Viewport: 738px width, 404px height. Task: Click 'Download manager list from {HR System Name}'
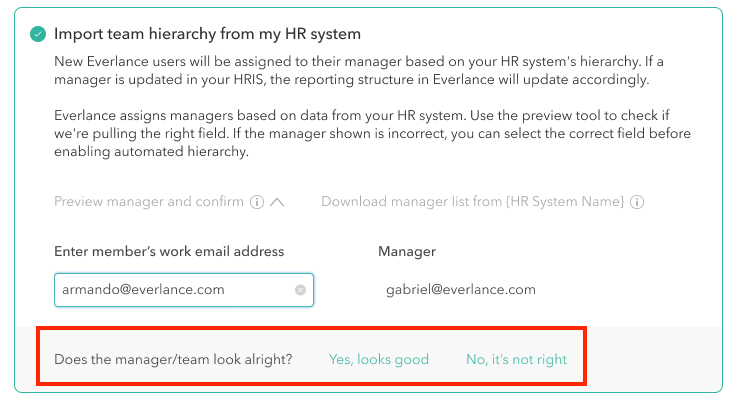(472, 202)
